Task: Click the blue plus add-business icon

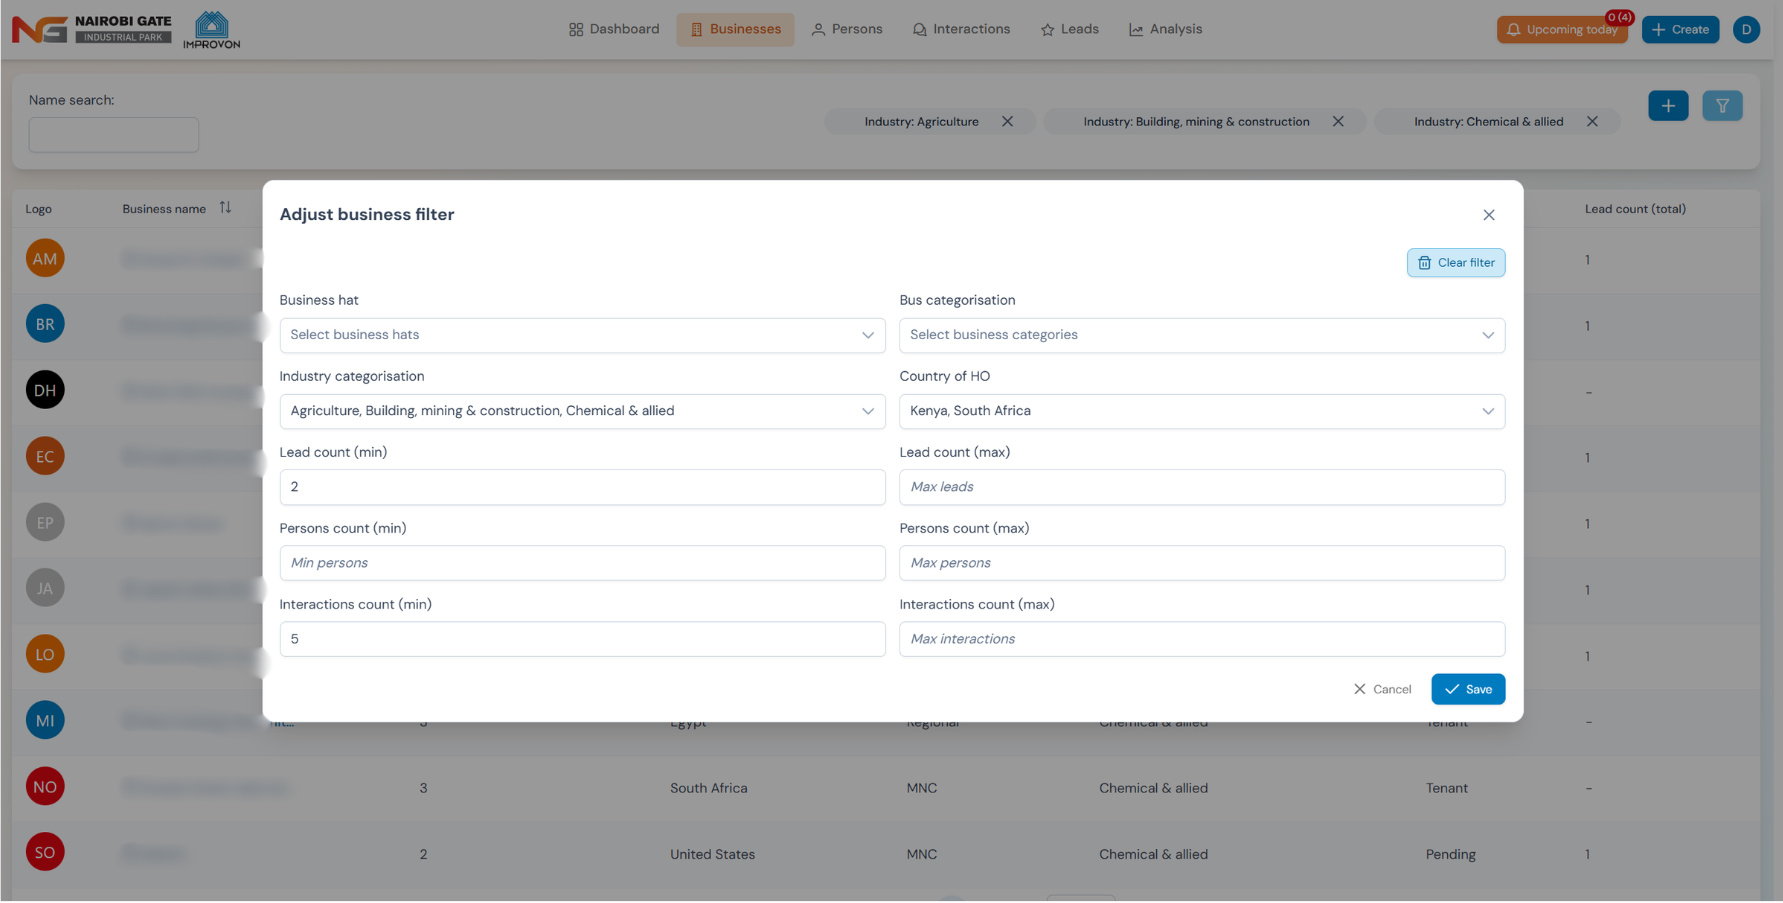Action: (x=1667, y=106)
